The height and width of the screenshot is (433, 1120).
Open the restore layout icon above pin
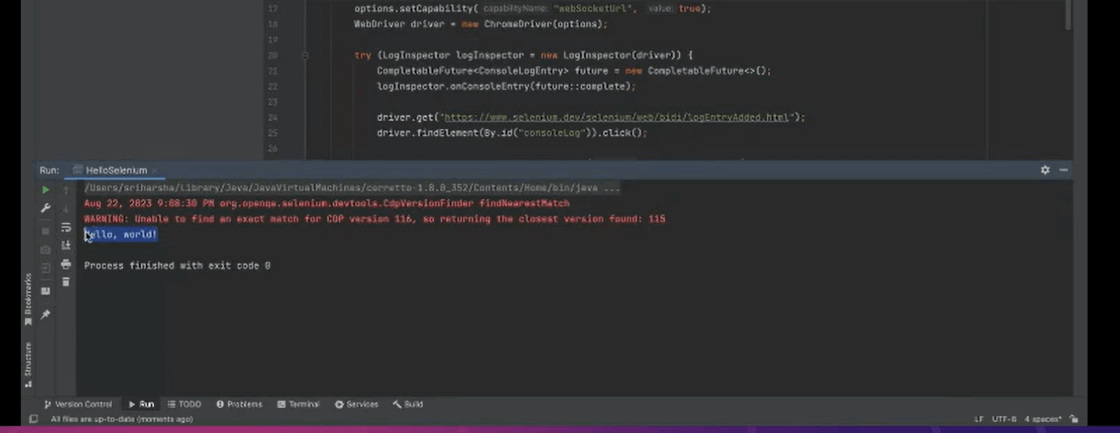click(x=46, y=291)
